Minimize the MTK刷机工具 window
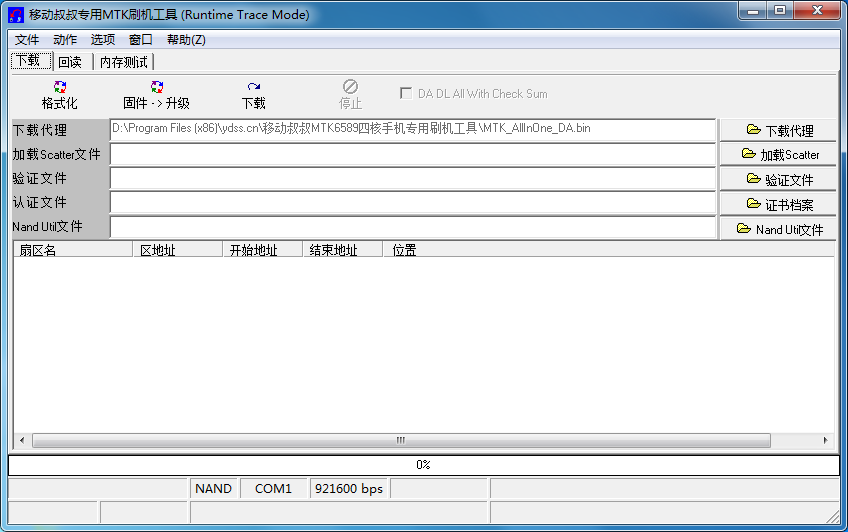This screenshot has width=848, height=532. point(753,11)
